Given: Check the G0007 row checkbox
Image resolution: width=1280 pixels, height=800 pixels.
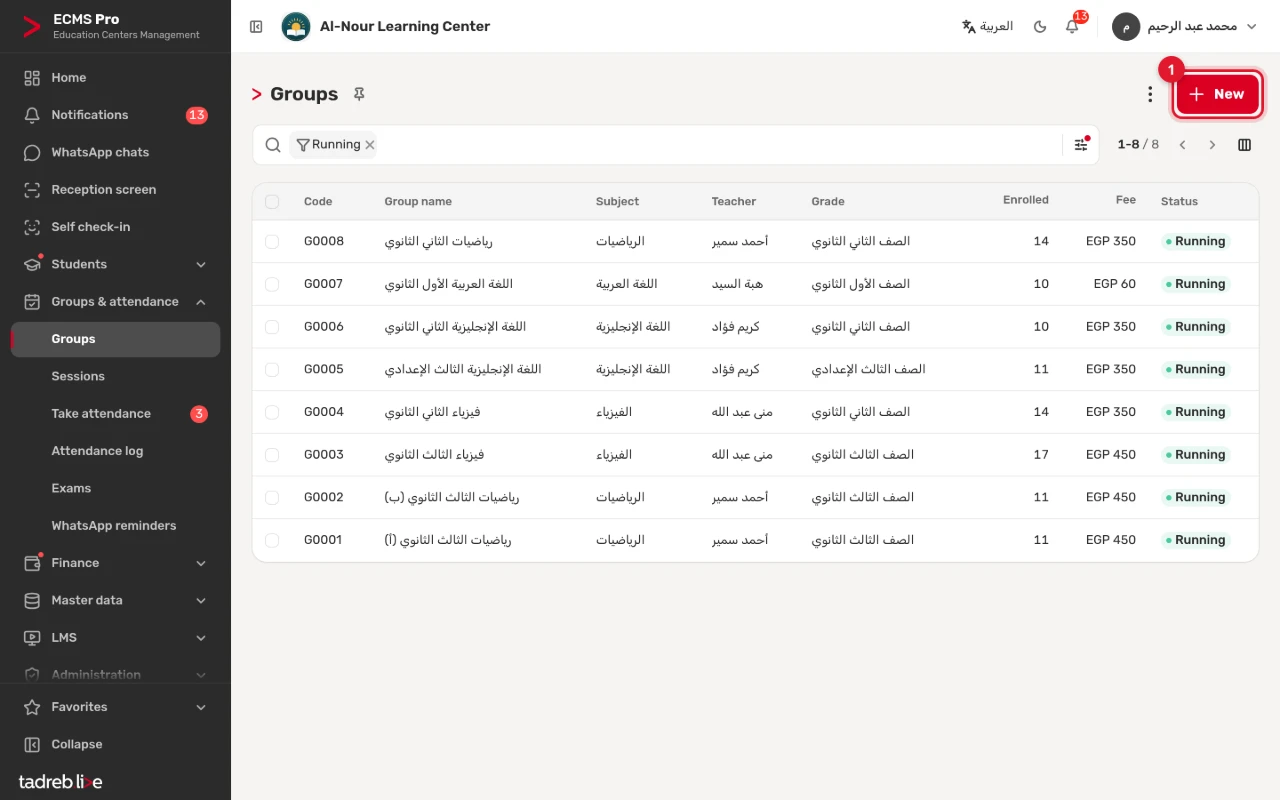Looking at the screenshot, I should [x=272, y=284].
